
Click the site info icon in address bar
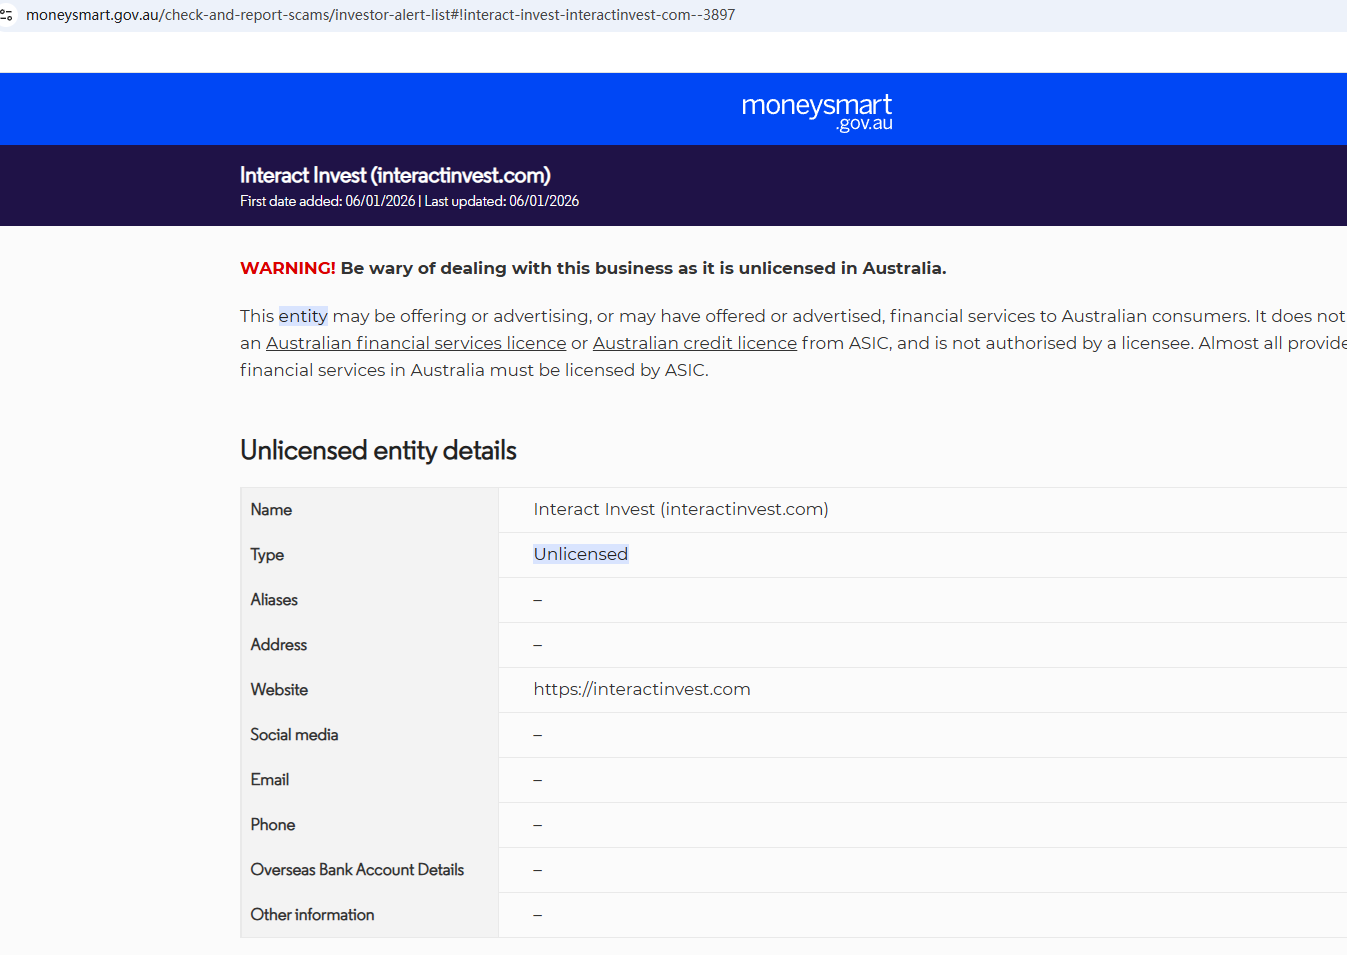click(x=7, y=15)
